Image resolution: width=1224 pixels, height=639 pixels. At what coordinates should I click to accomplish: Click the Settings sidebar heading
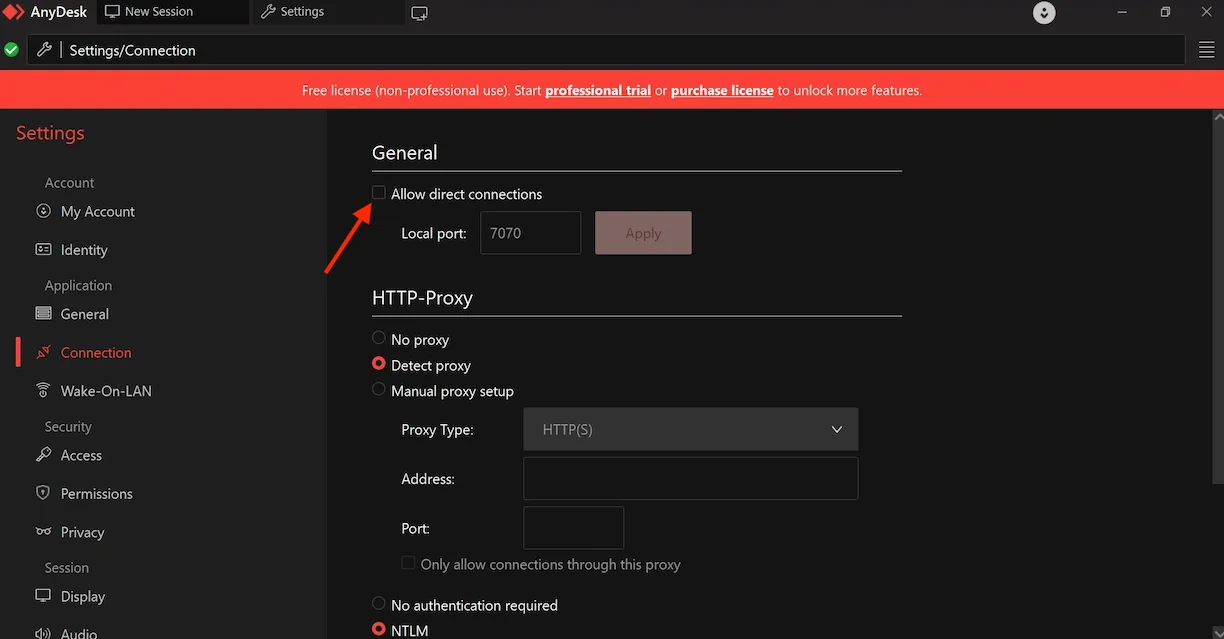(50, 133)
